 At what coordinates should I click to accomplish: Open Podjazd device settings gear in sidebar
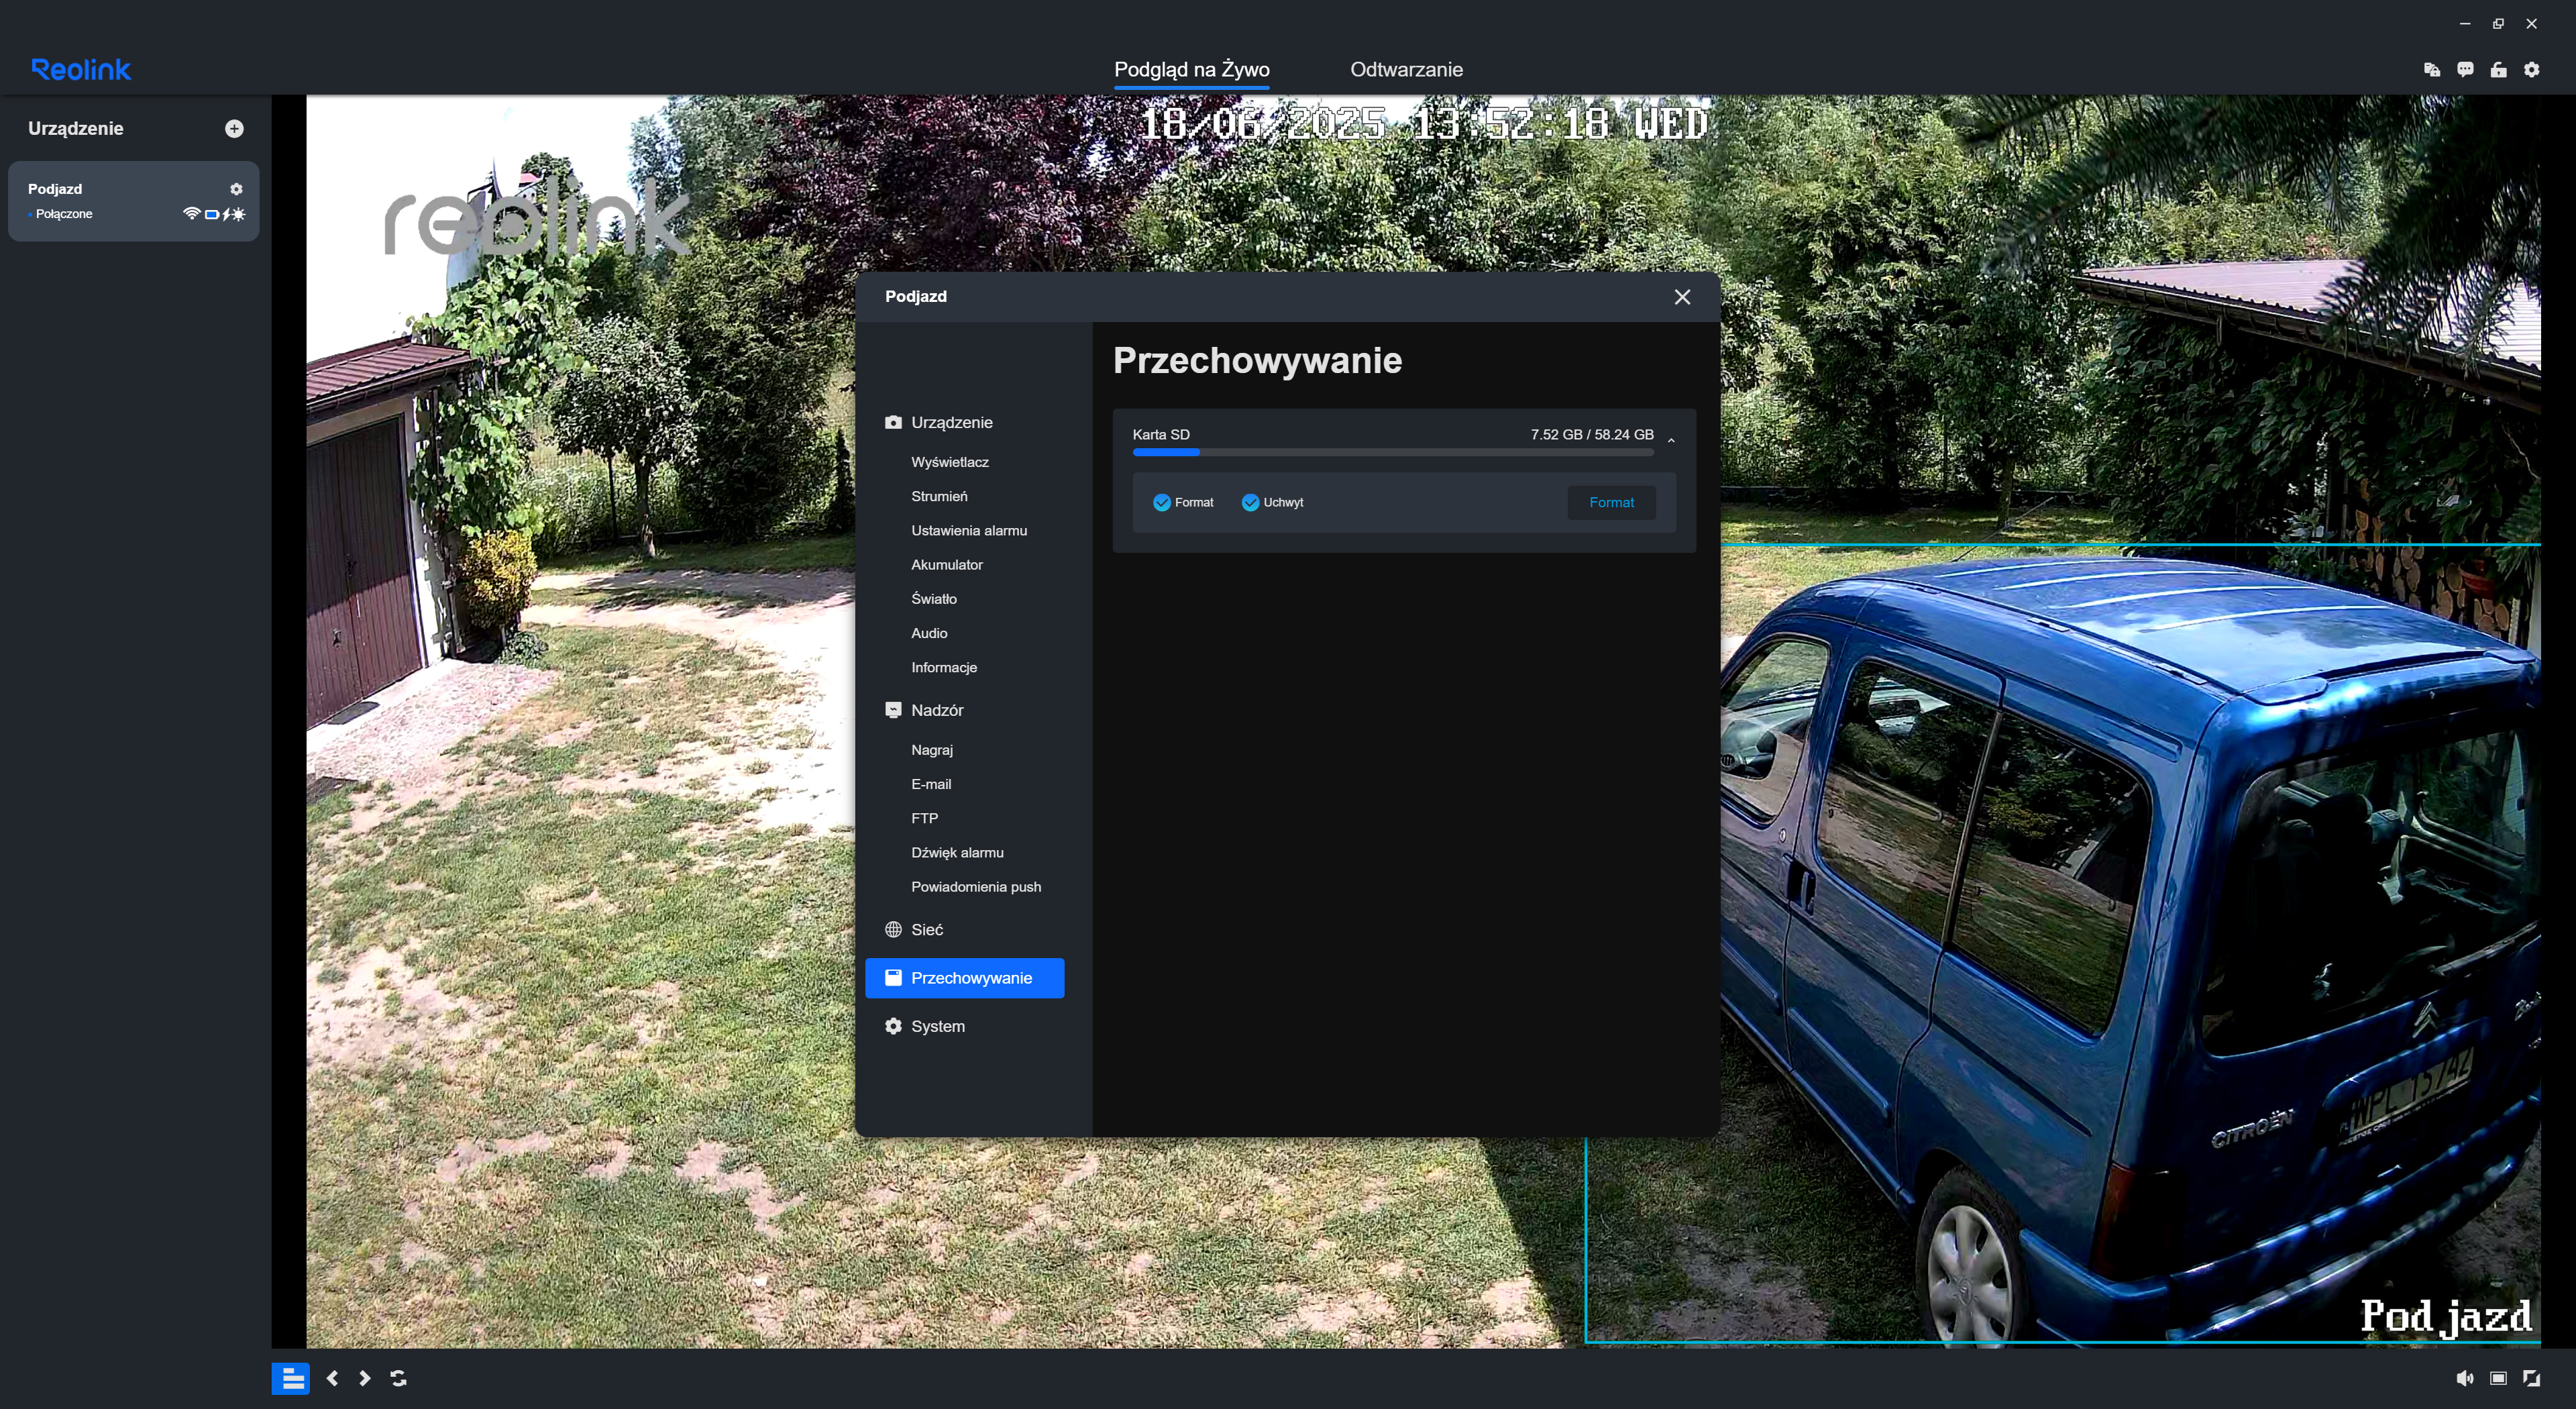[236, 189]
